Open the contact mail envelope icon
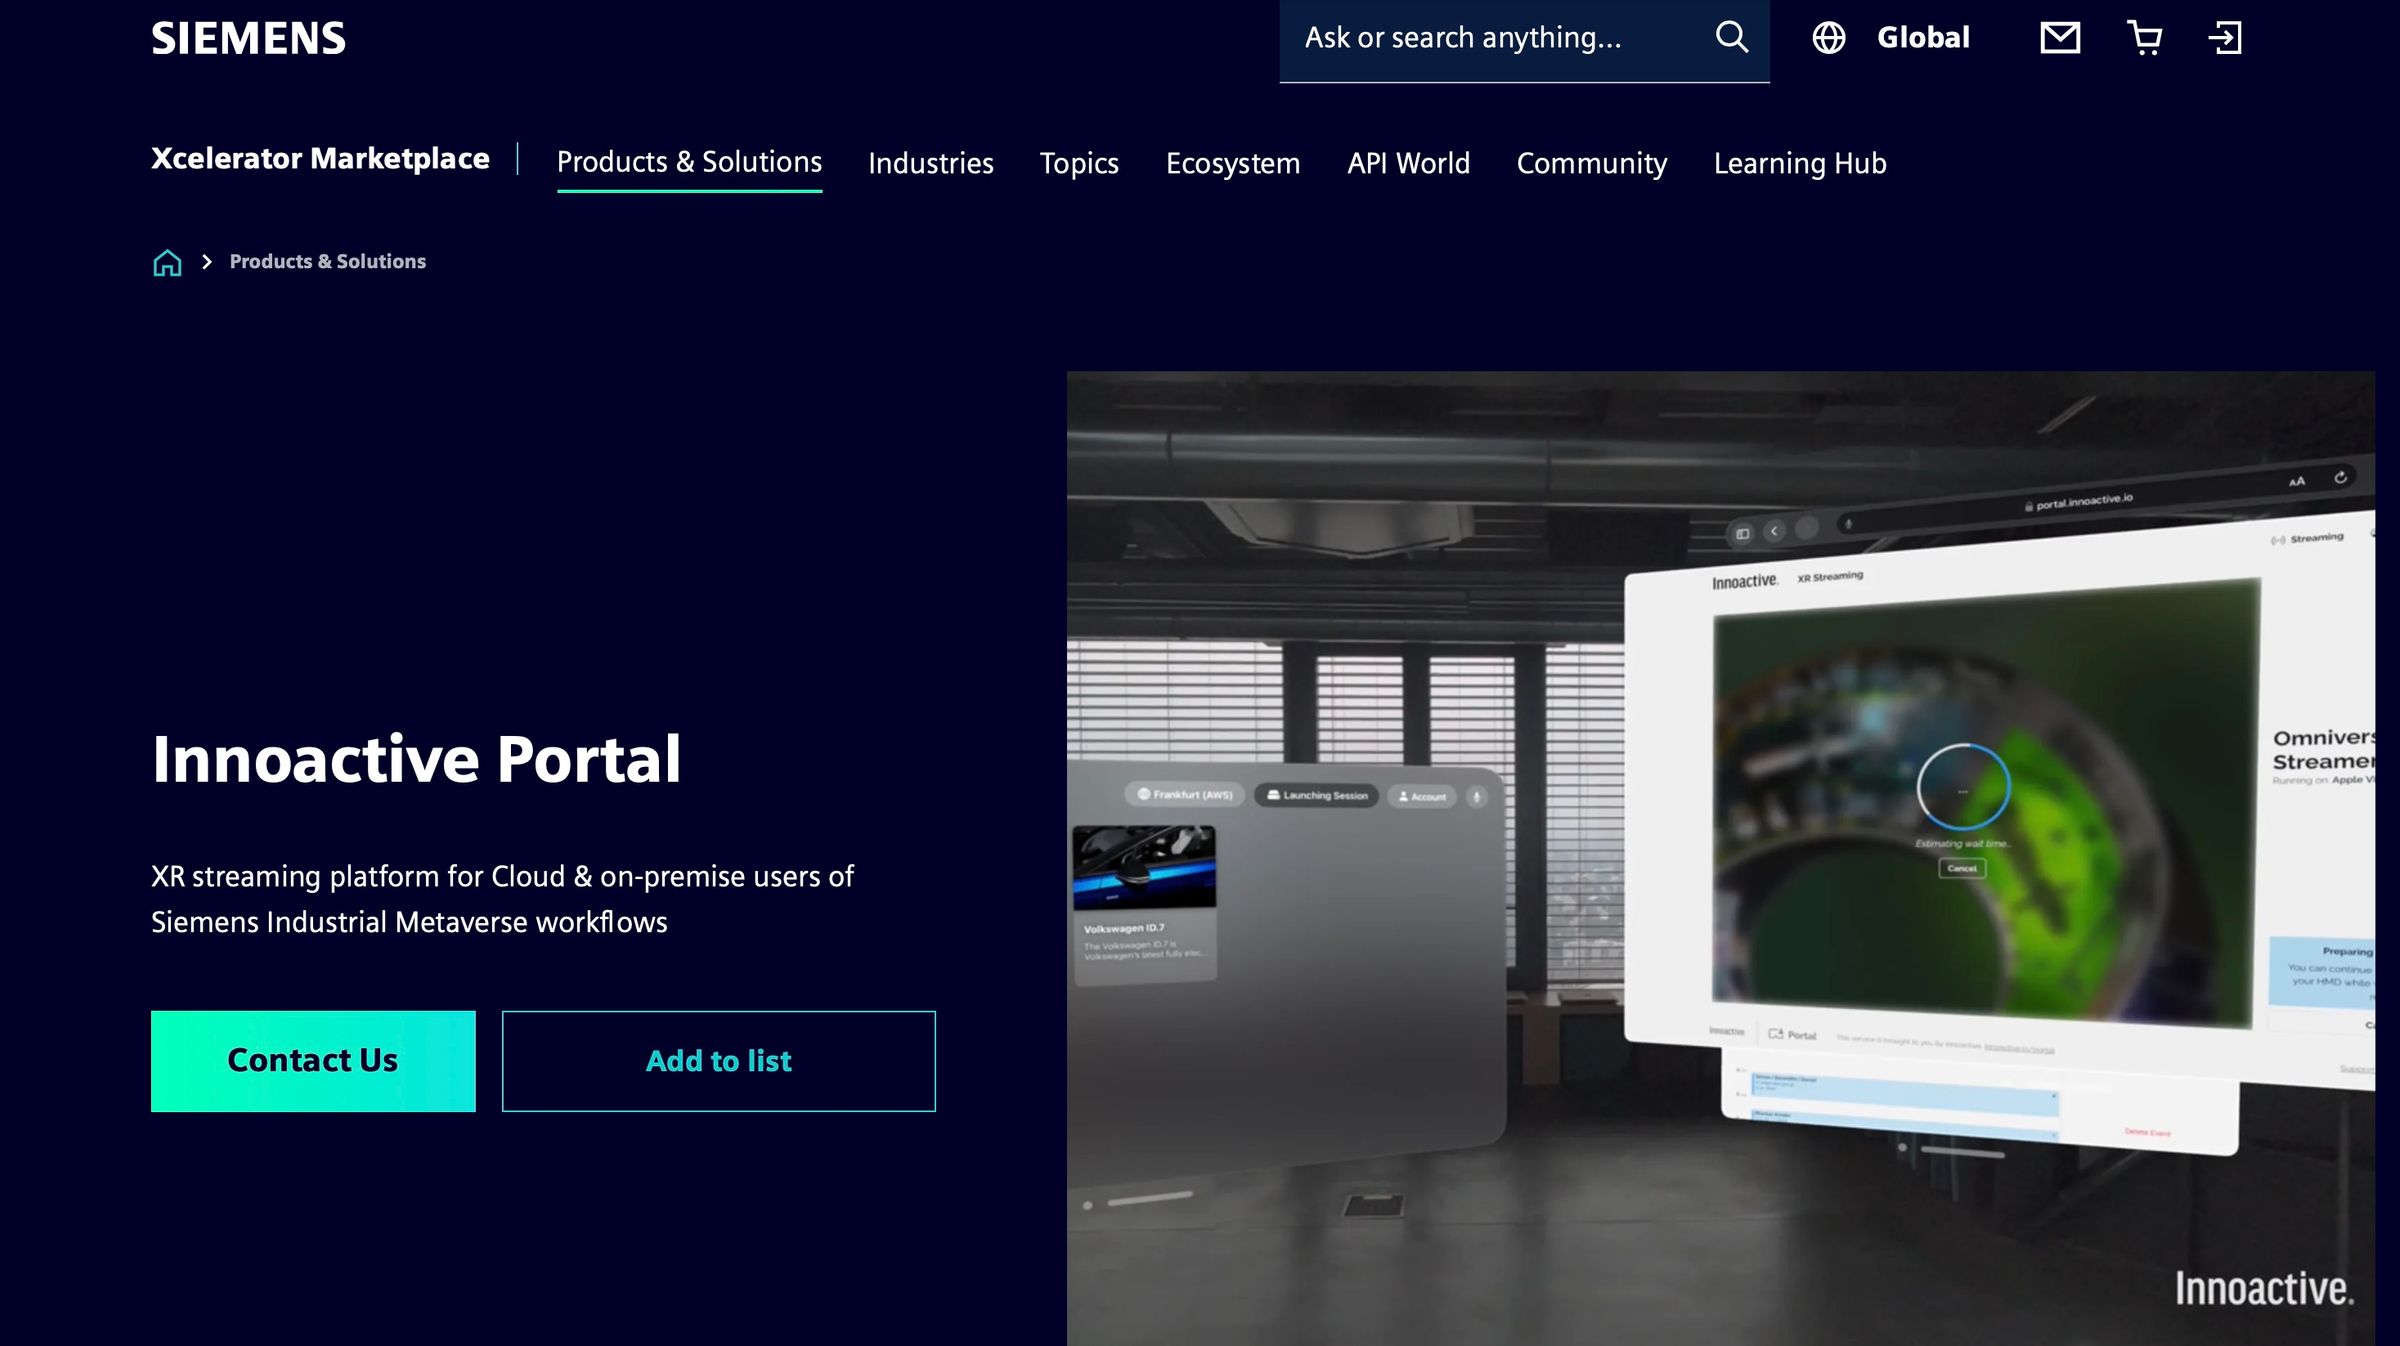 (2060, 38)
